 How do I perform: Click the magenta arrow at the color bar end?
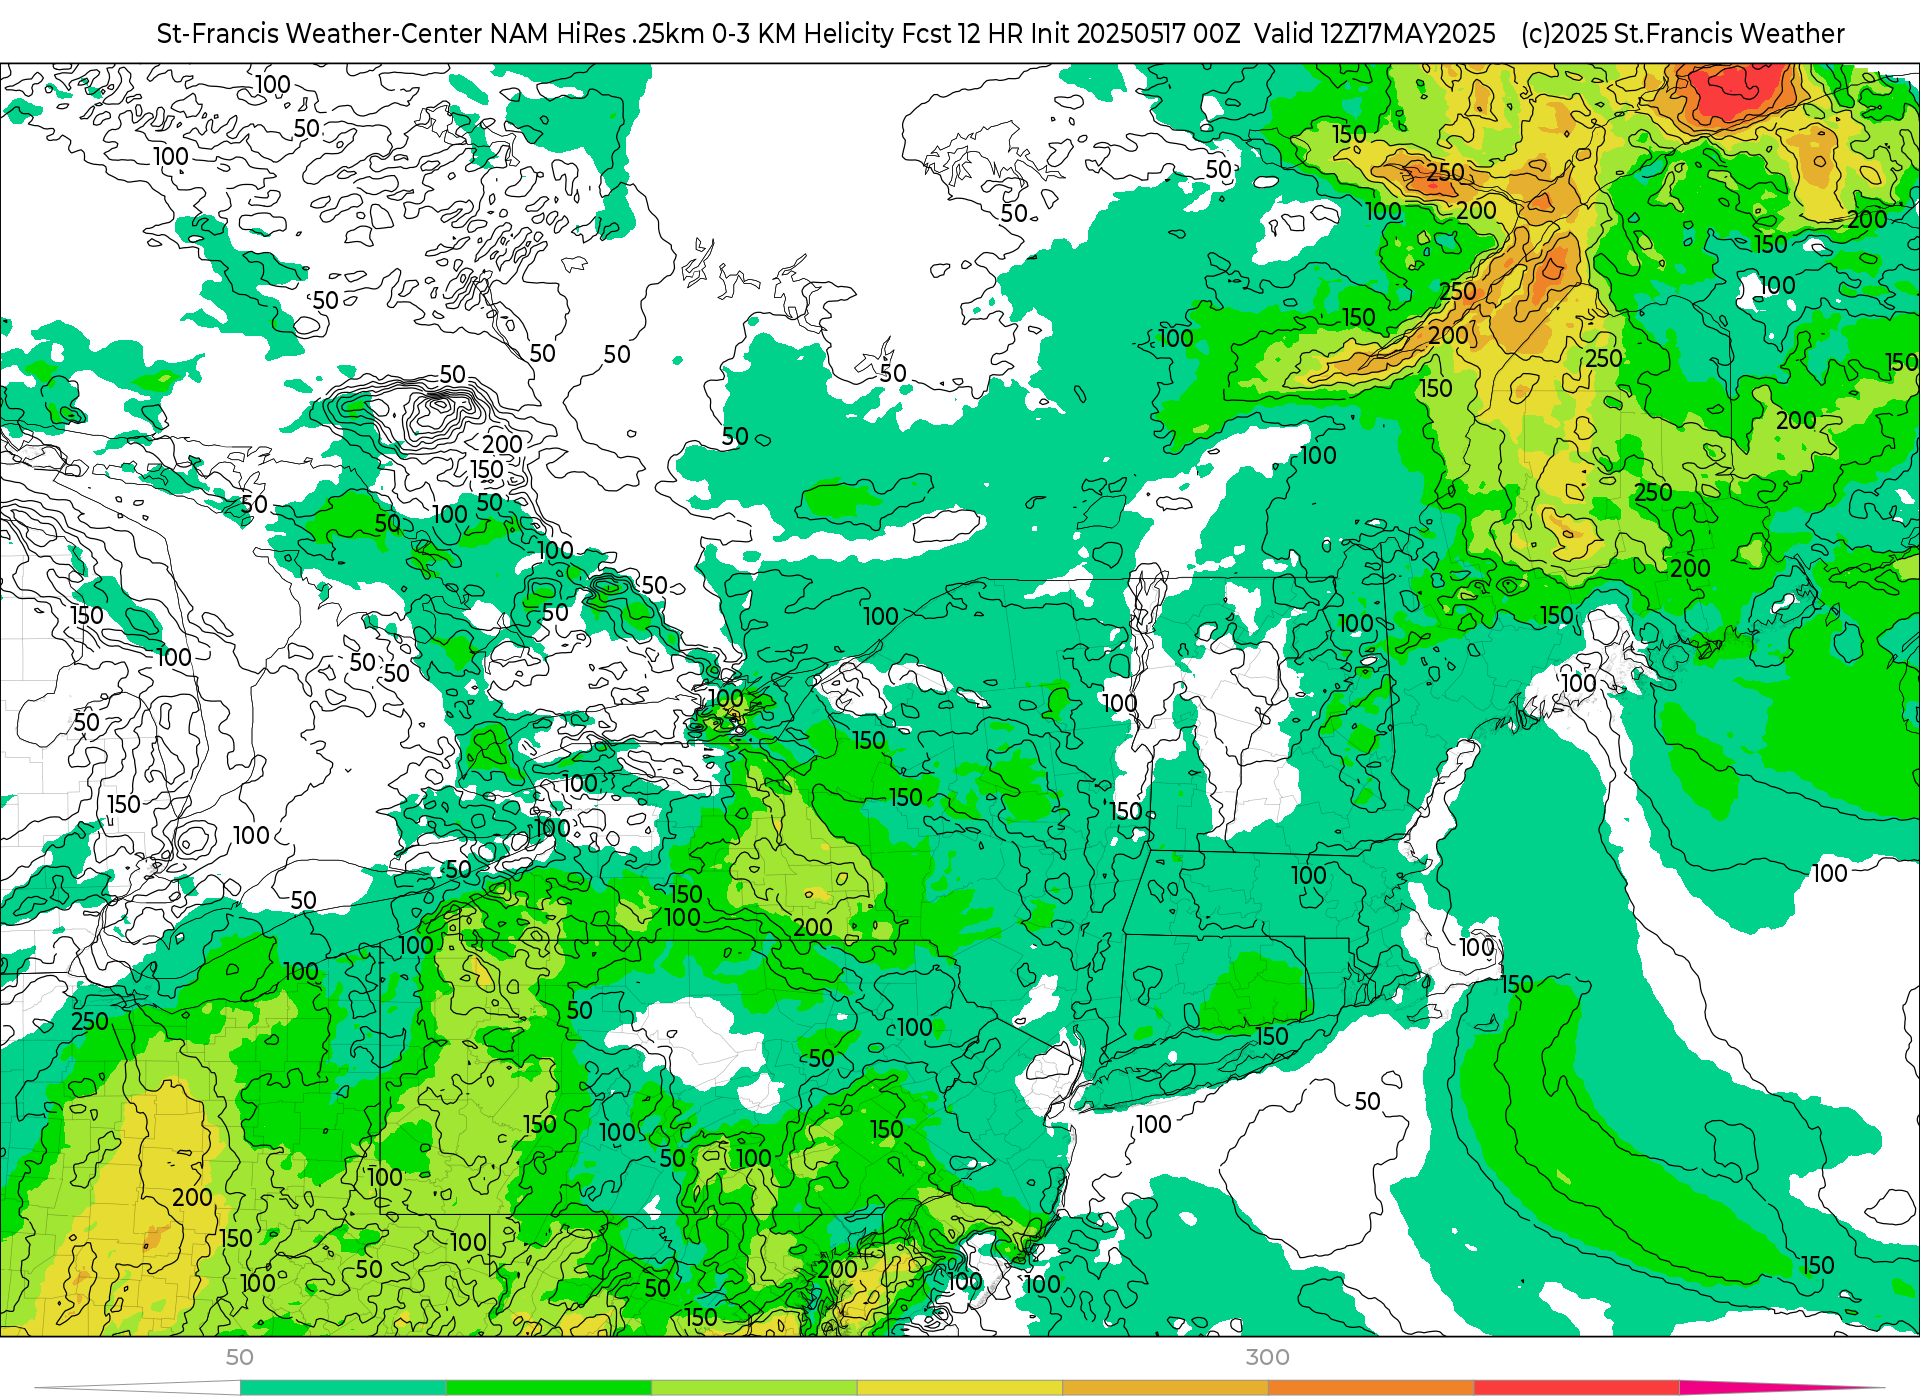(x=1782, y=1388)
